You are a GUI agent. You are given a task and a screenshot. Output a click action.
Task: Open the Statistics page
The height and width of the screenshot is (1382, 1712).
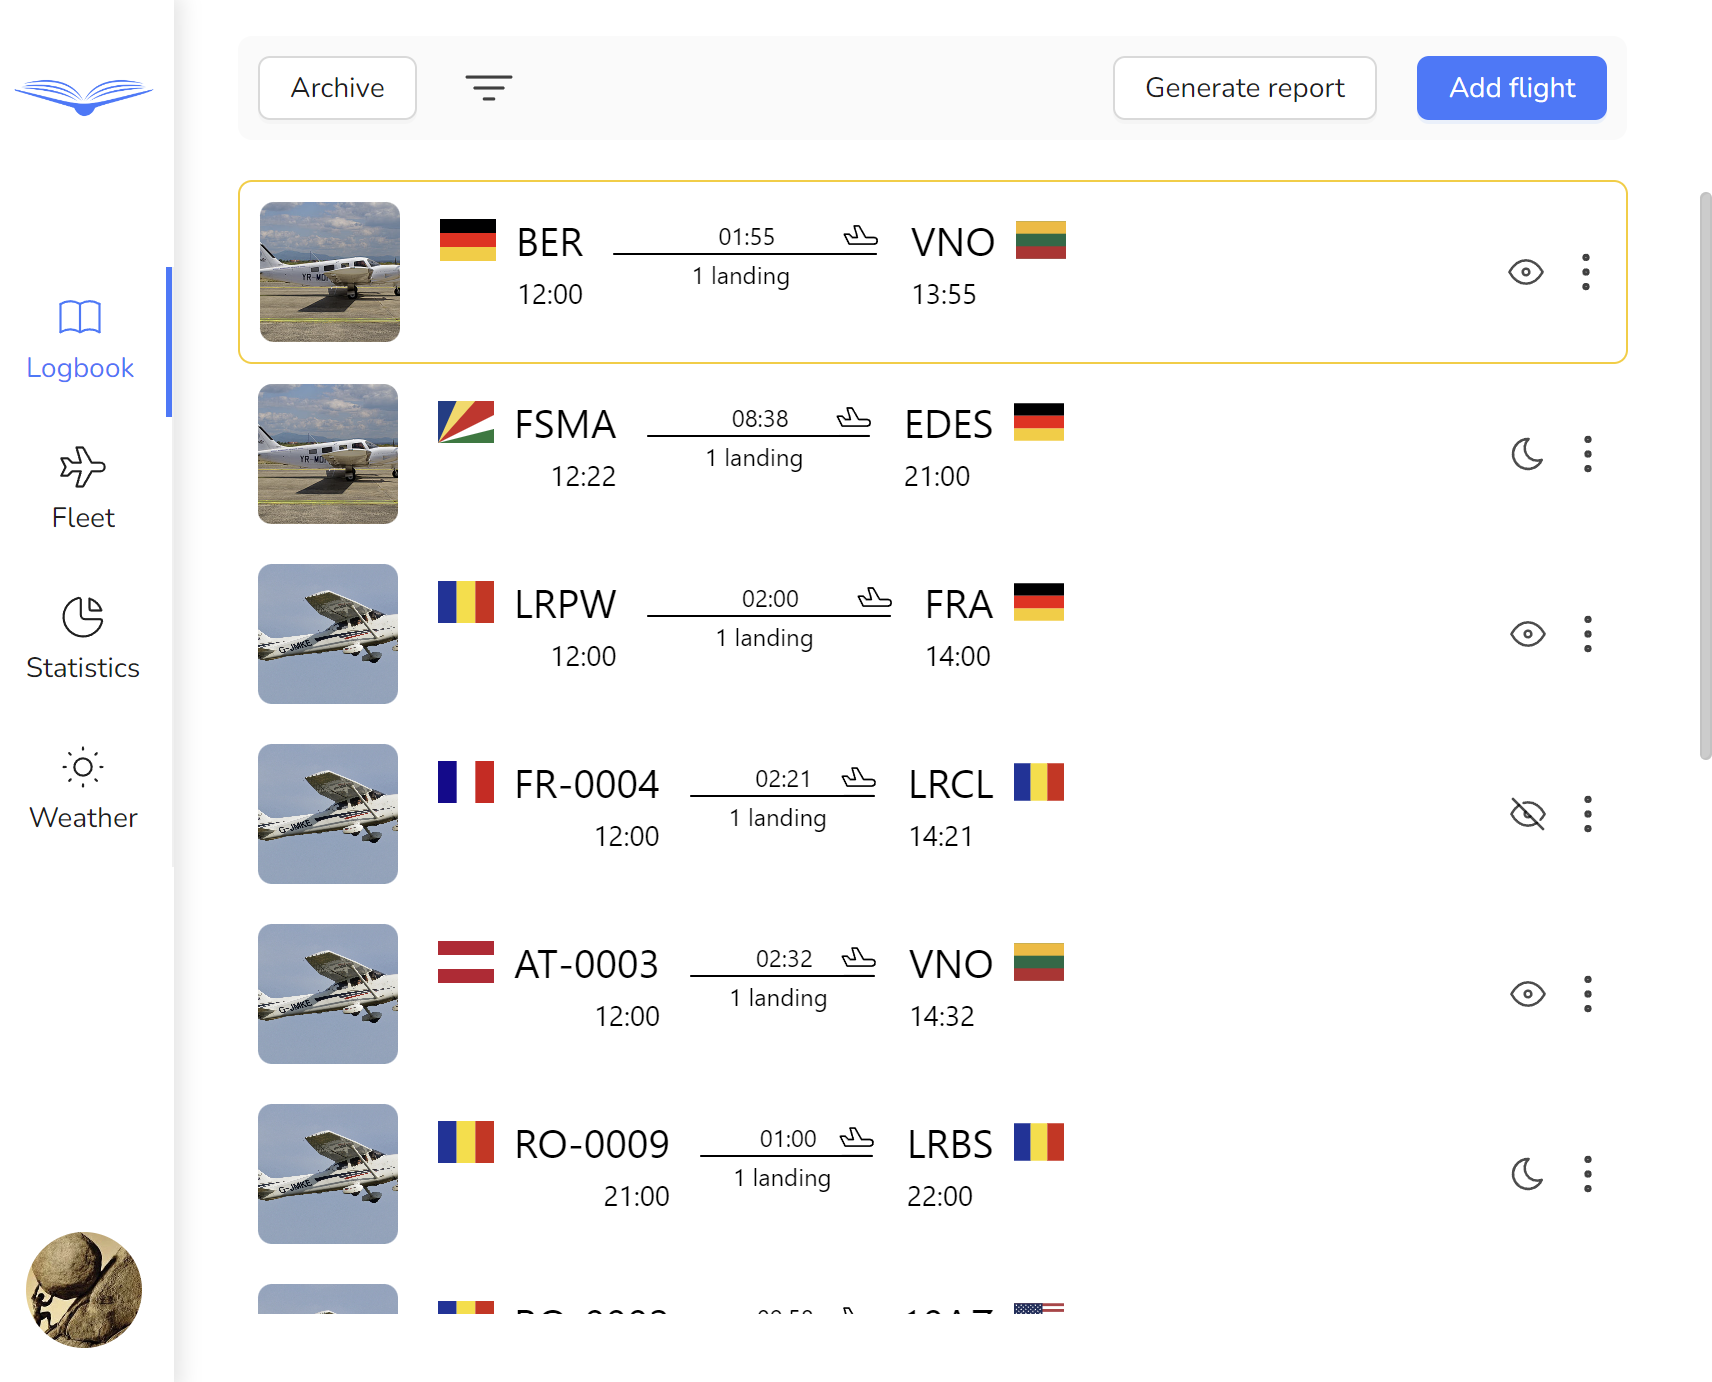tap(83, 638)
